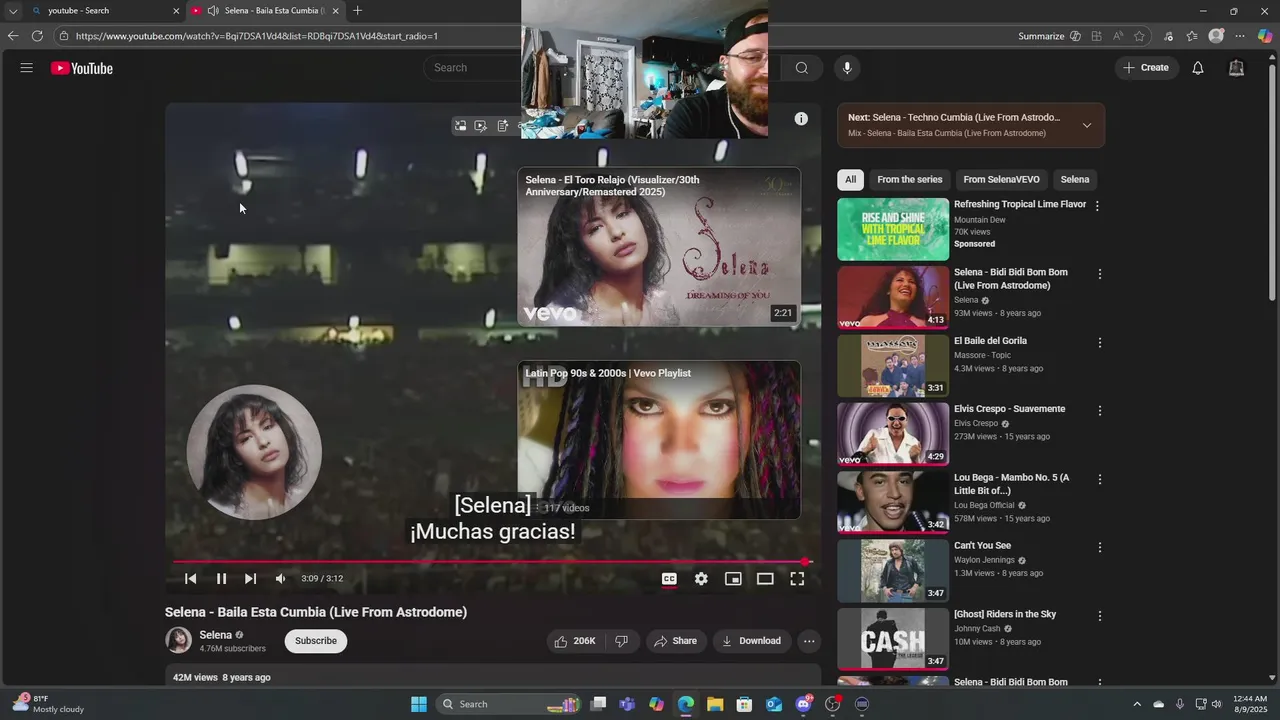The image size is (1280, 720).
Task: Open the Copilot sidebar icon
Action: (1265, 36)
